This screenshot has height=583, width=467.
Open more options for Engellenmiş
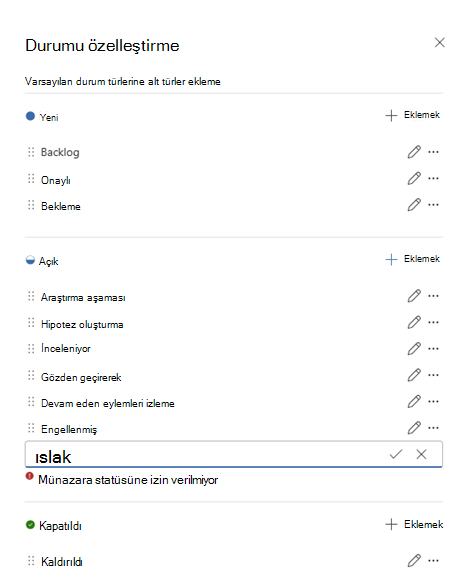point(433,428)
